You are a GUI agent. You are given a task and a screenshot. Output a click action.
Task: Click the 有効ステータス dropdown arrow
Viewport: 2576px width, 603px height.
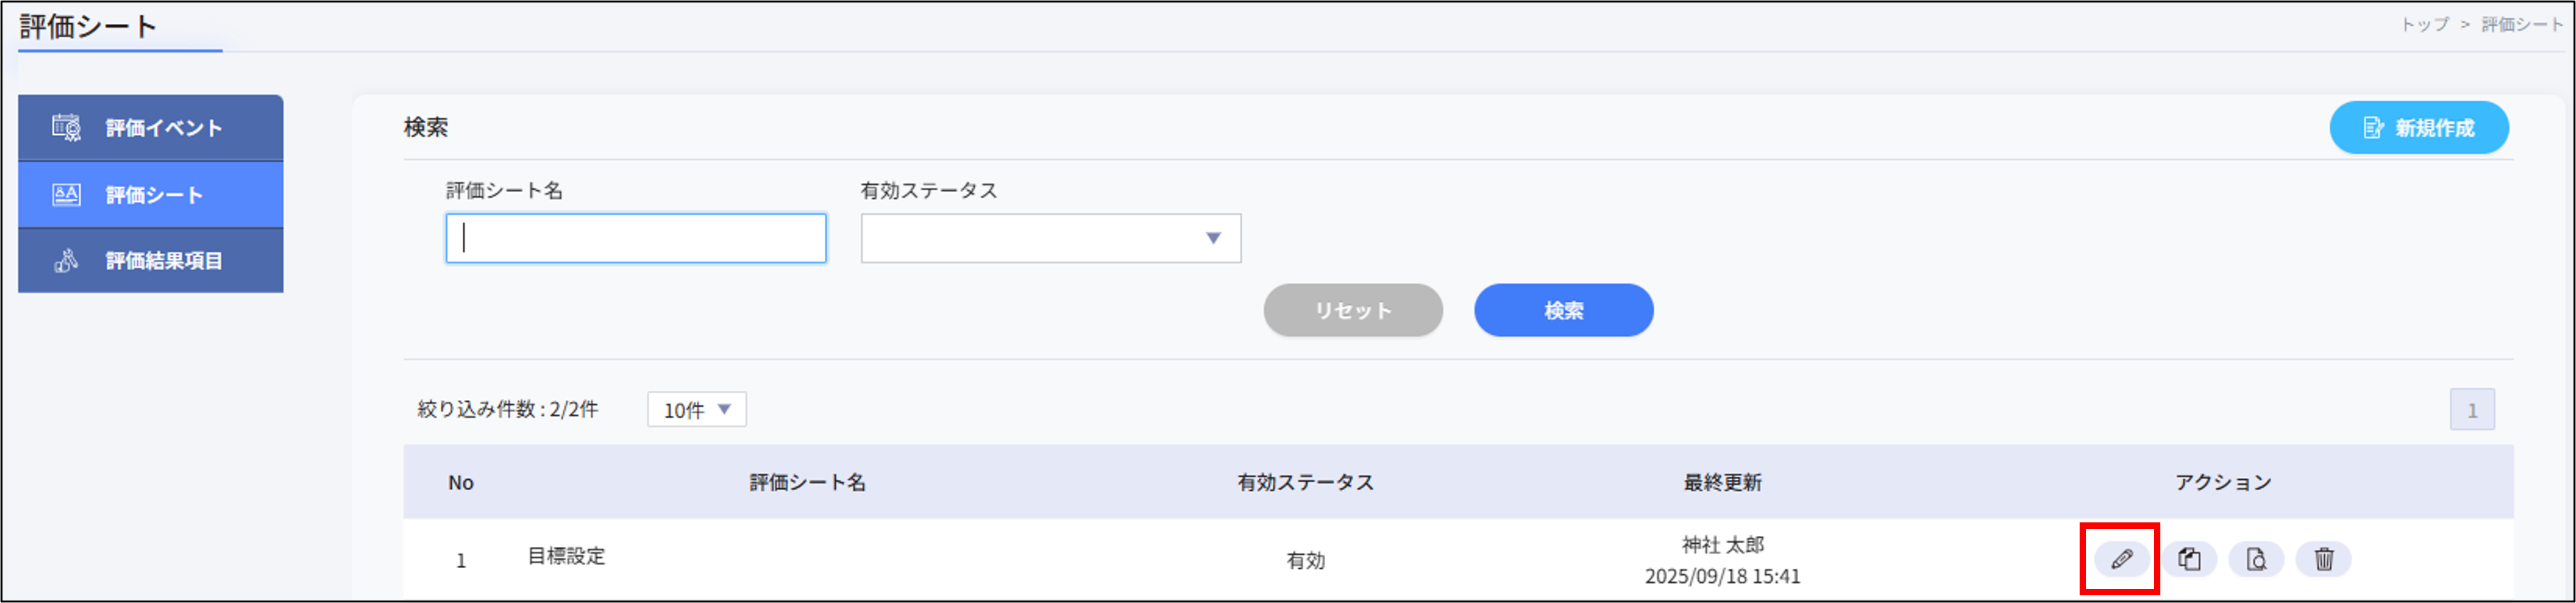point(1213,238)
